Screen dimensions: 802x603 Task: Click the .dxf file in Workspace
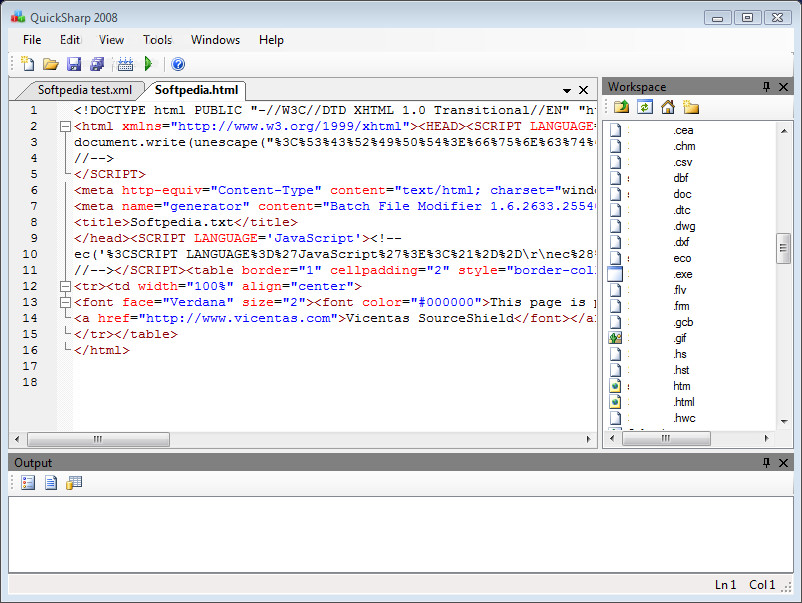click(681, 242)
